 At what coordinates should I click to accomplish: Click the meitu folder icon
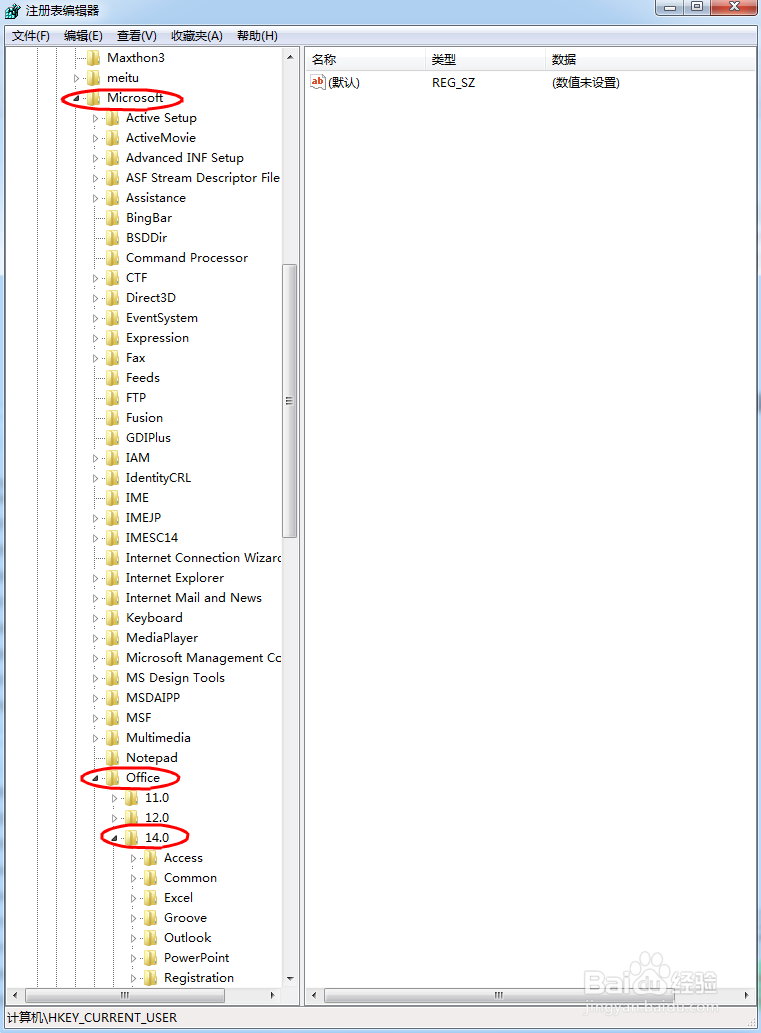pyautogui.click(x=94, y=78)
